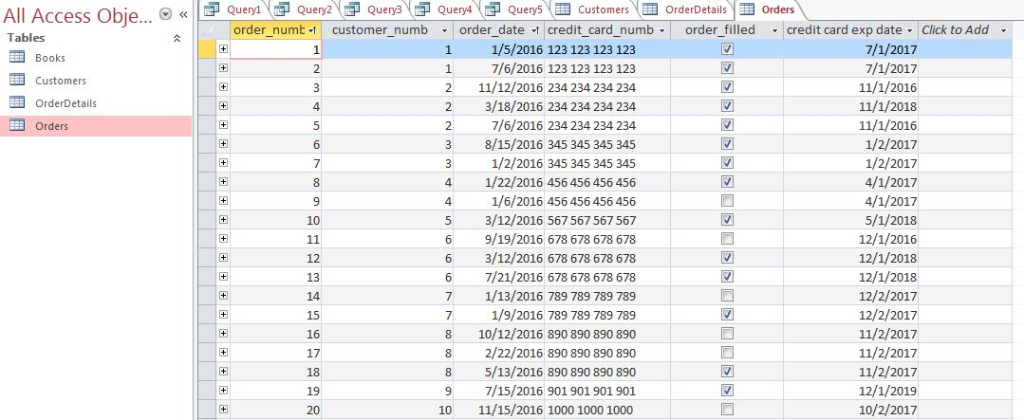This screenshot has width=1024, height=420.
Task: Open the Click to Add column dropdown
Action: pos(1003,30)
